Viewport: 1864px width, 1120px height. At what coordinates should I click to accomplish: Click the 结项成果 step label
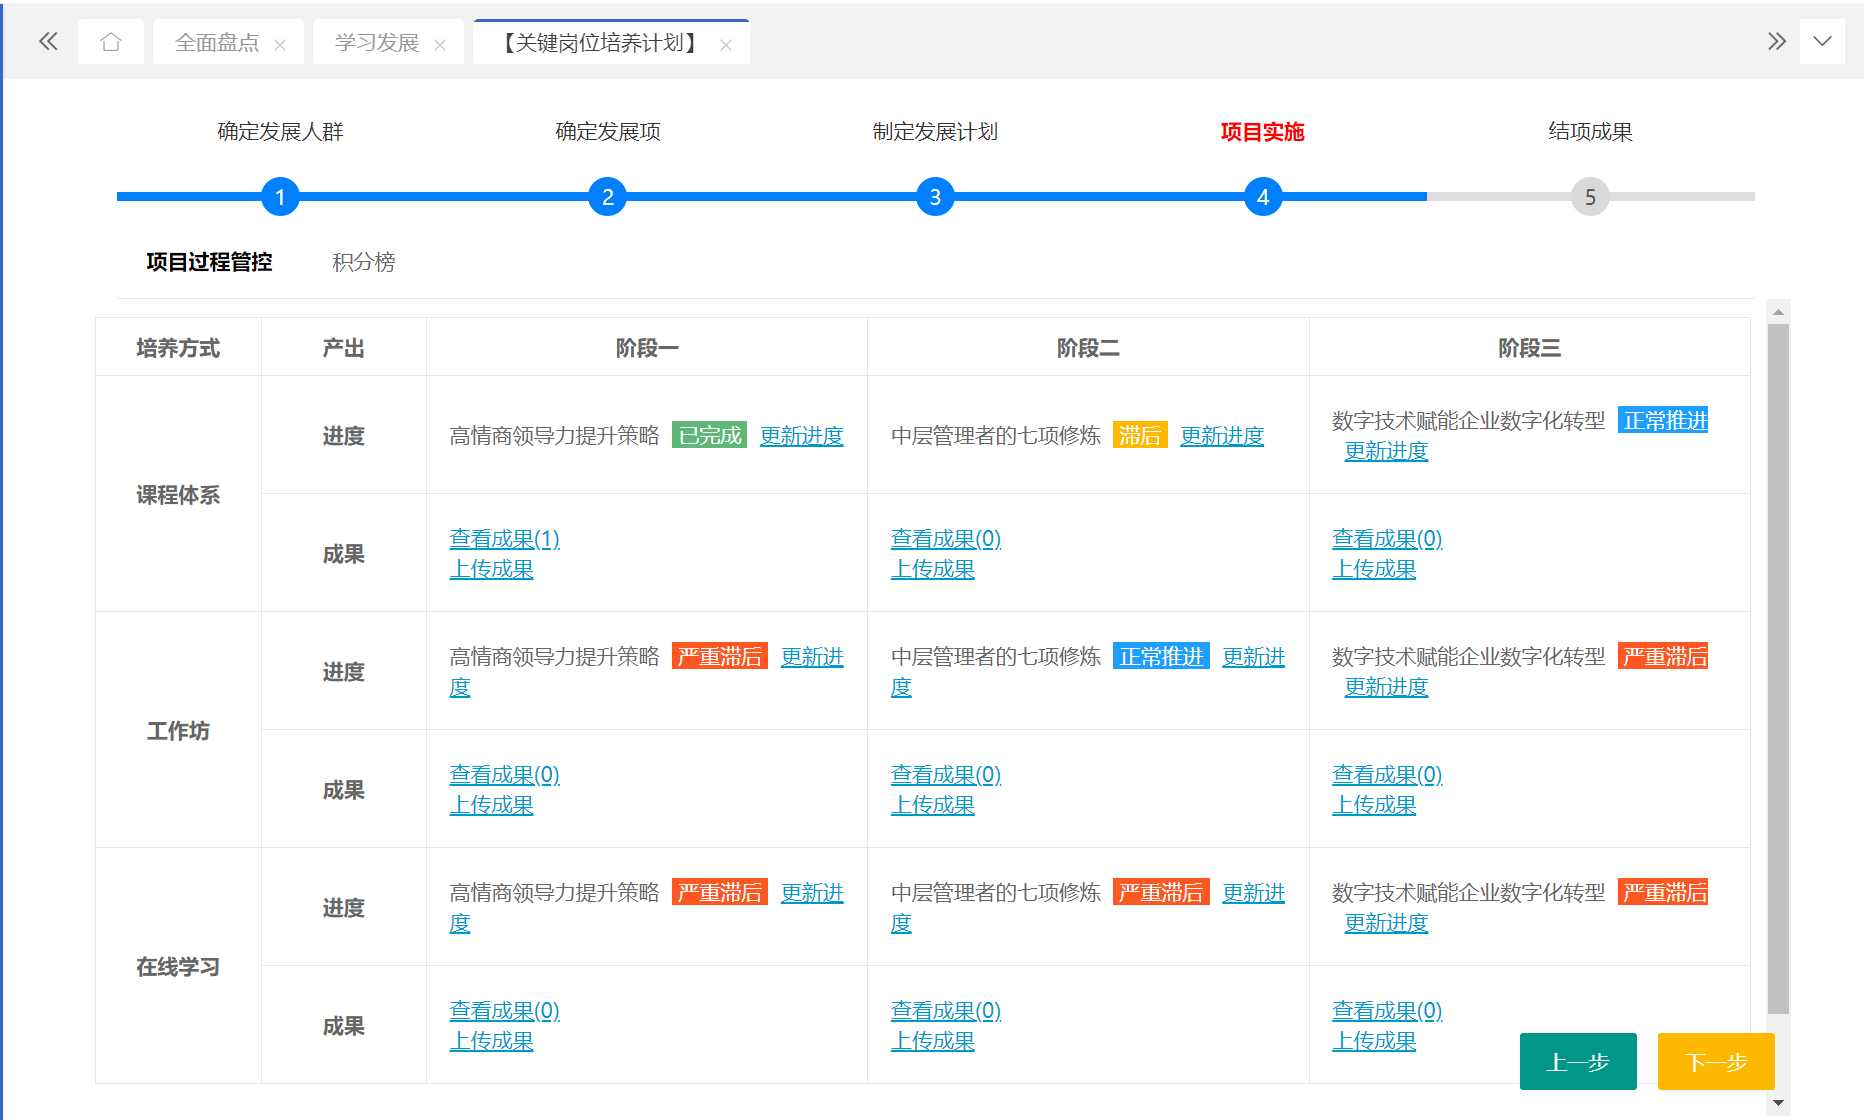[x=1590, y=132]
